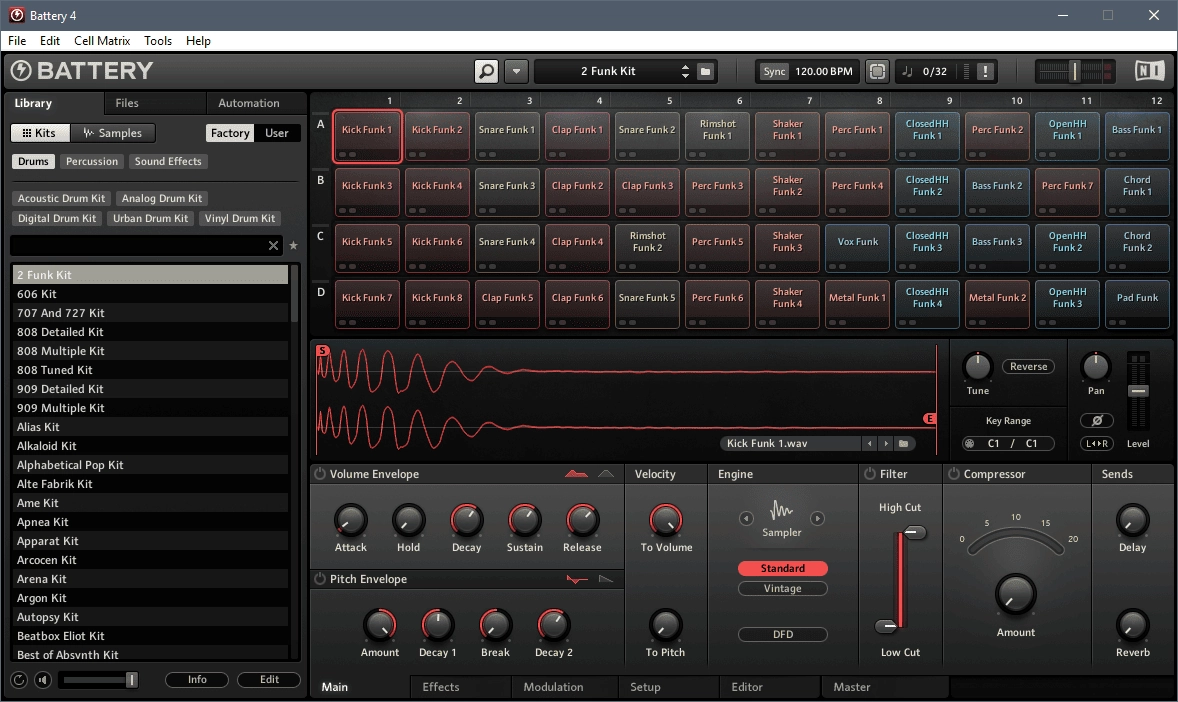This screenshot has height=702, width=1178.
Task: Toggle the Sync button
Action: pyautogui.click(x=774, y=71)
